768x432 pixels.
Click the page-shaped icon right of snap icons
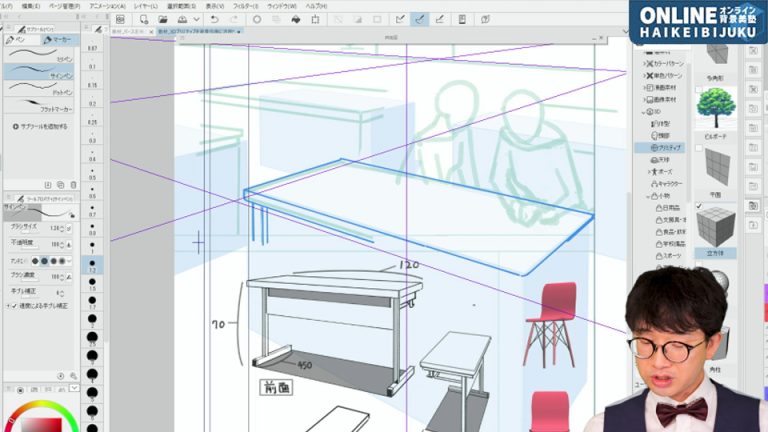(462, 19)
